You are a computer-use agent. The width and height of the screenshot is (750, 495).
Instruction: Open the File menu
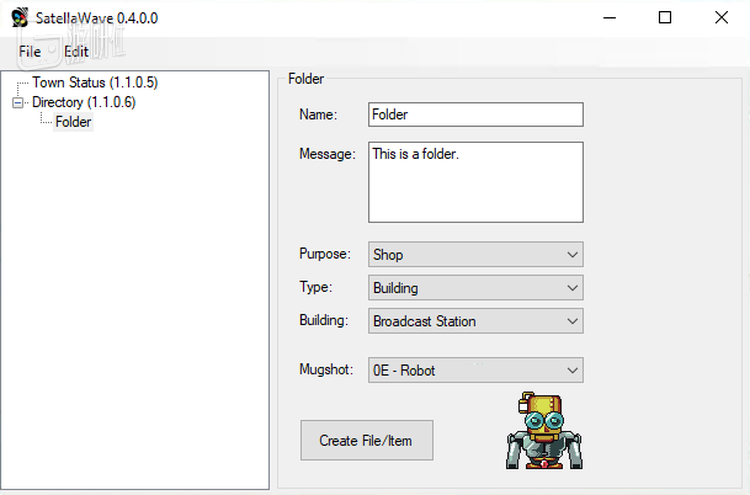(x=29, y=51)
